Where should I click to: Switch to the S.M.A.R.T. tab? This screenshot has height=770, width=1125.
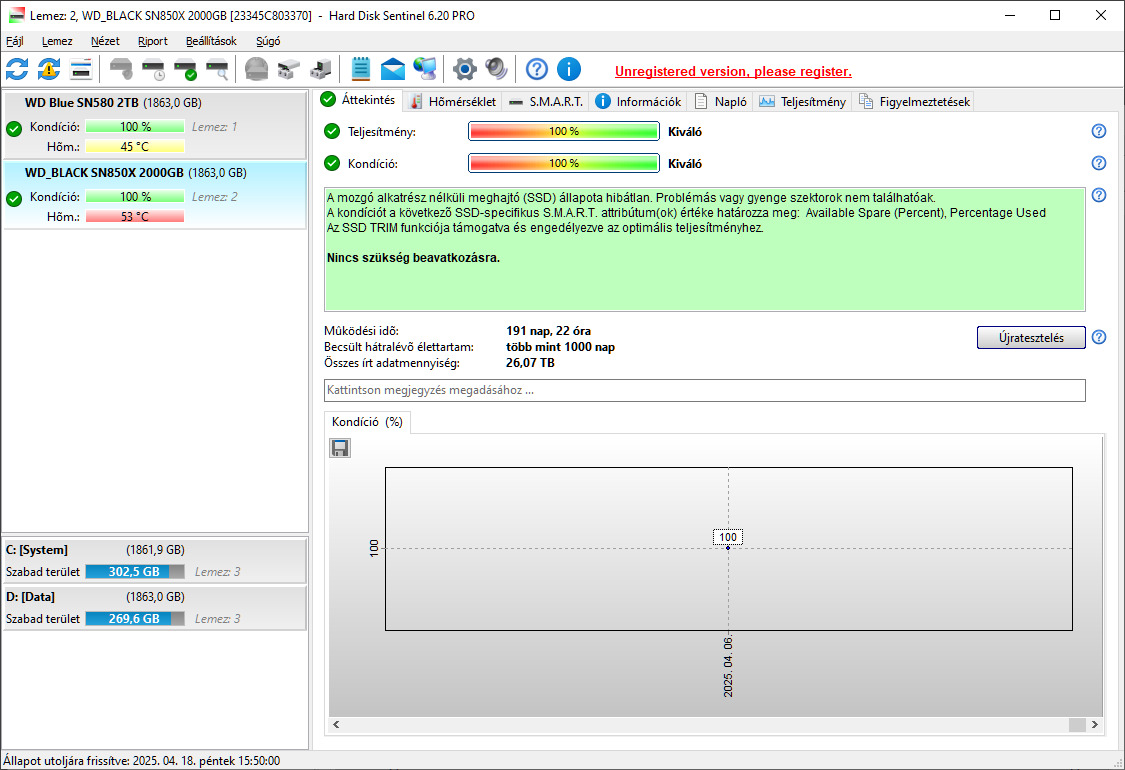(x=545, y=102)
